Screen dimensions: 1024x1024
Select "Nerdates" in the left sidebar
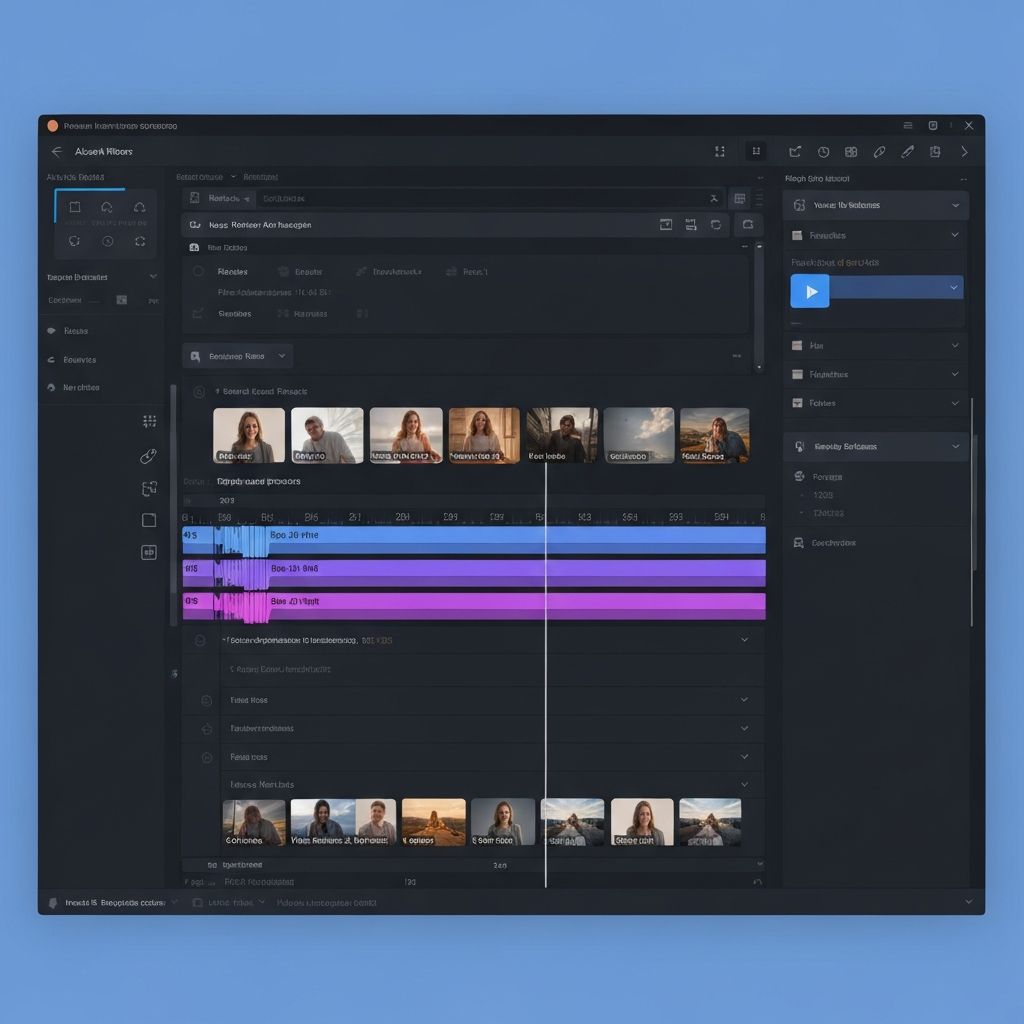click(80, 387)
